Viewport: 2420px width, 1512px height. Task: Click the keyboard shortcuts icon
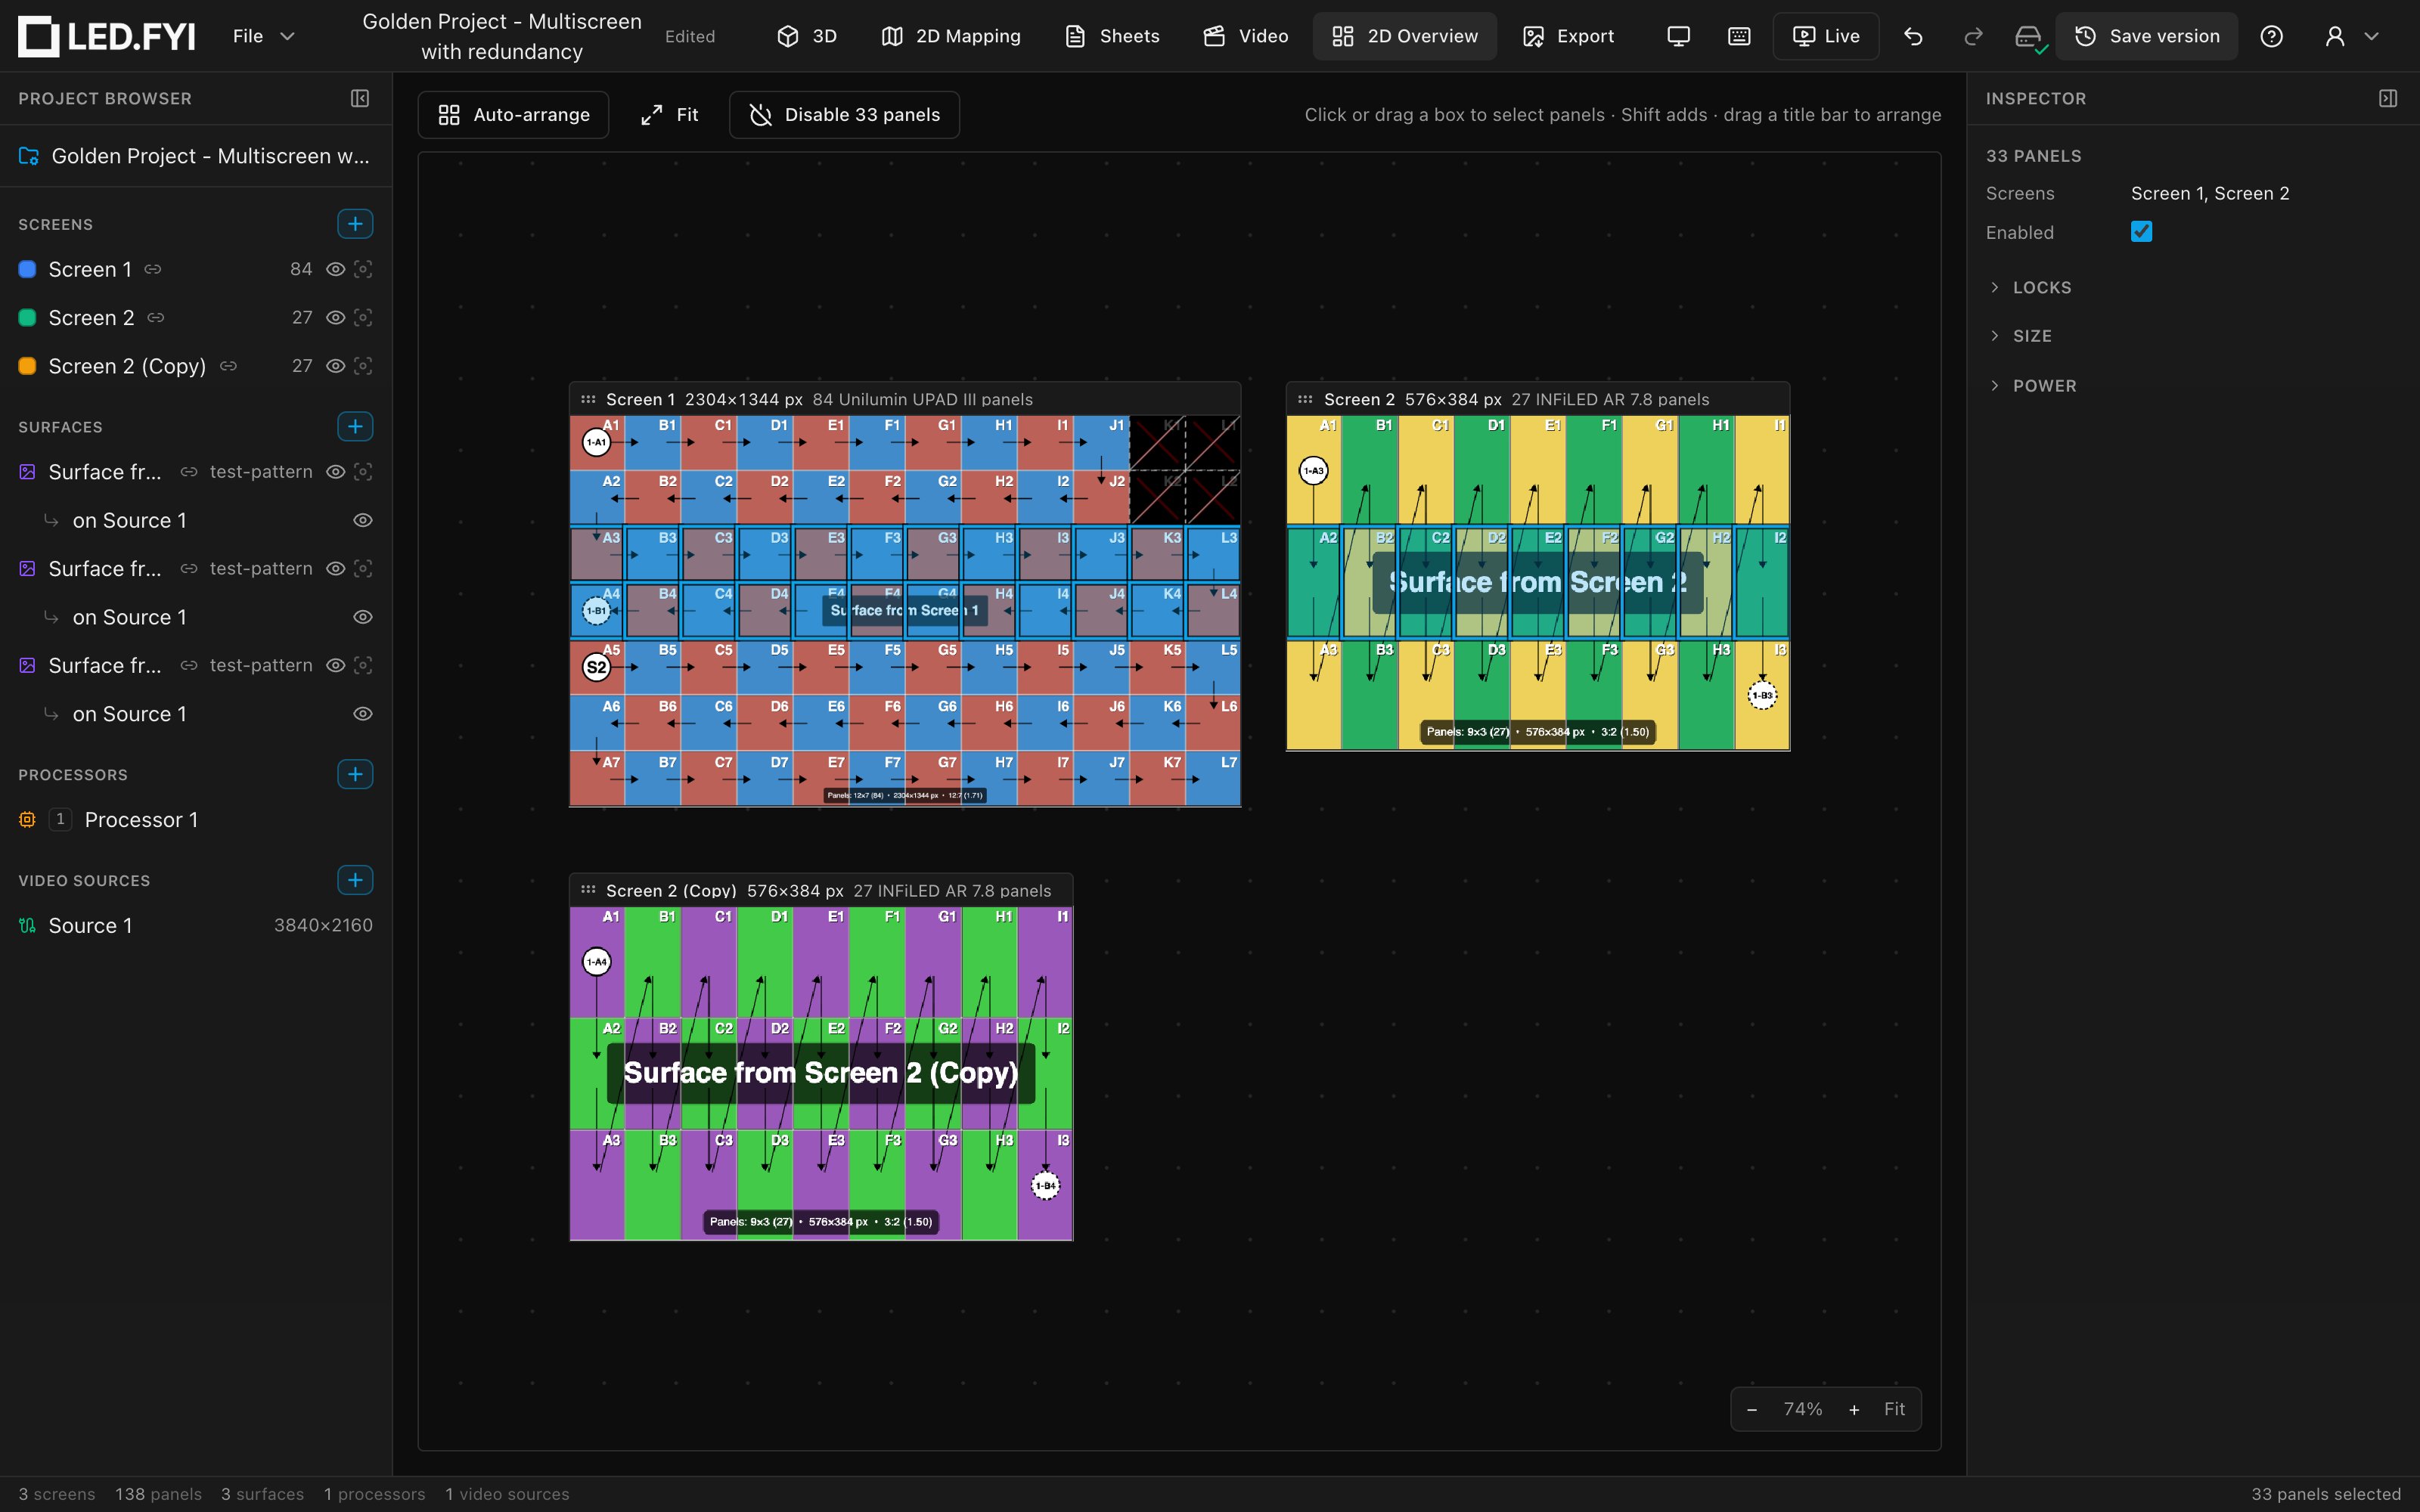pyautogui.click(x=1739, y=36)
